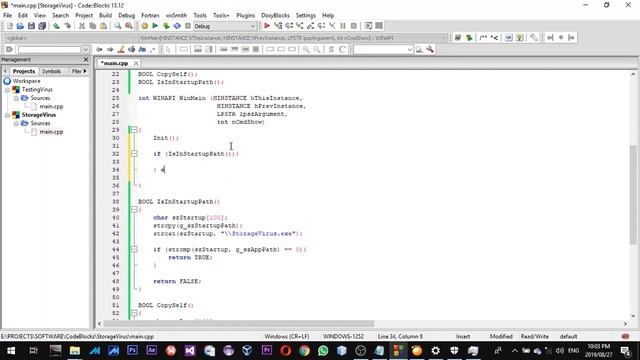Collapse the StorageVirus project tree node

[7, 115]
